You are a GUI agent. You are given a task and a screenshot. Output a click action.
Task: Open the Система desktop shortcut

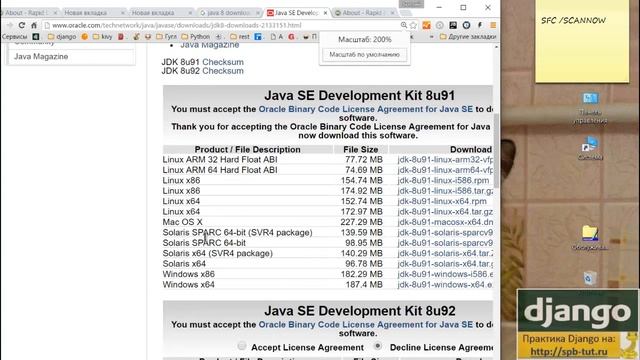tap(590, 148)
